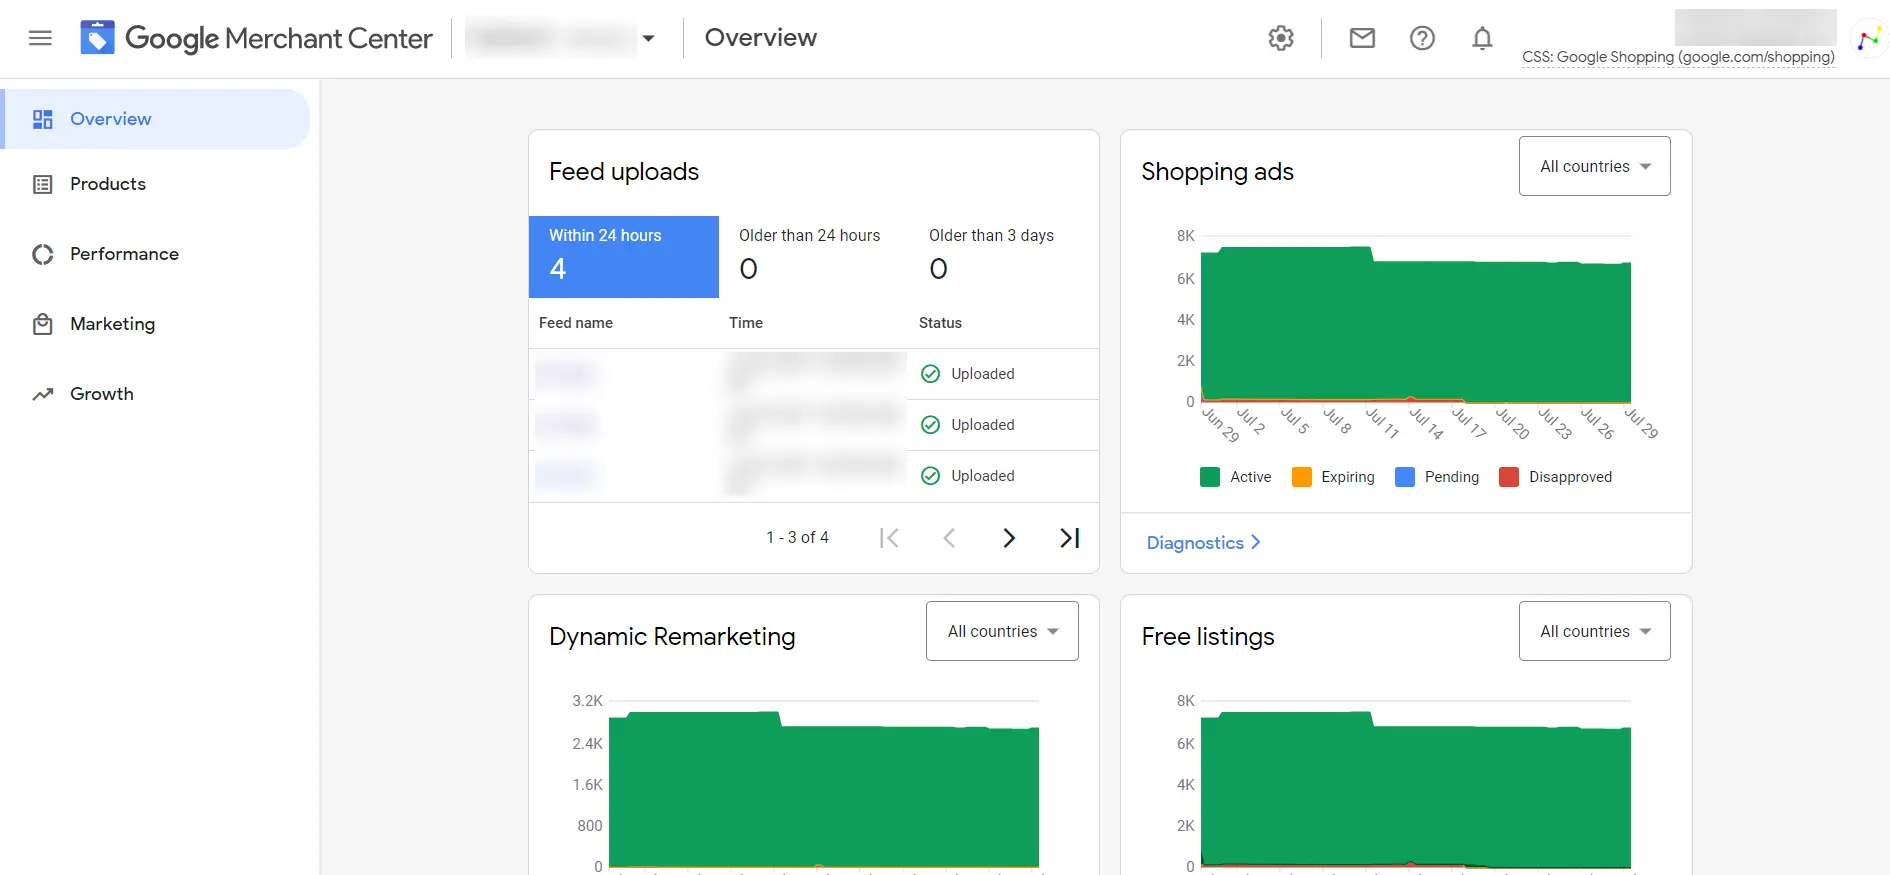
Task: Click the 1 - 3 of 4 pagination text
Action: point(797,538)
